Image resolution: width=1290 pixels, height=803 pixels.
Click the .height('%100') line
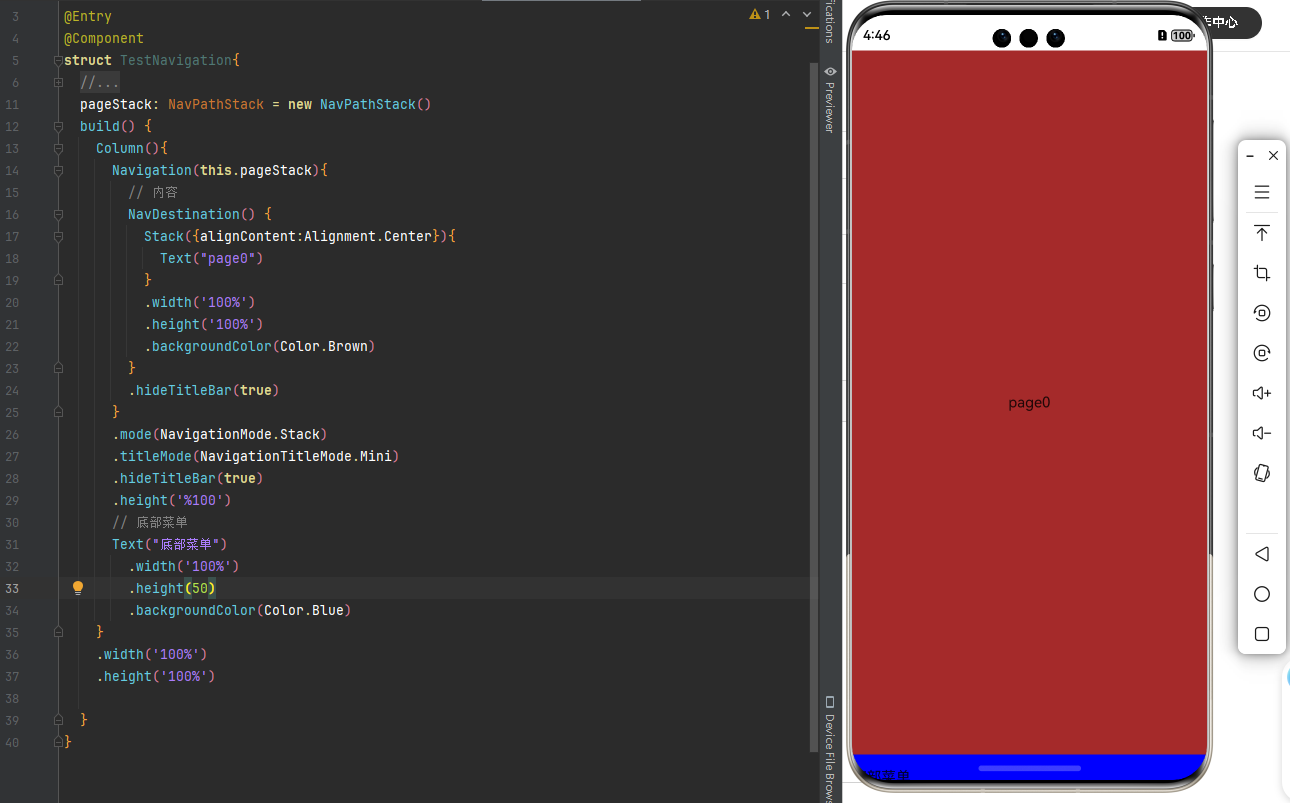point(172,500)
